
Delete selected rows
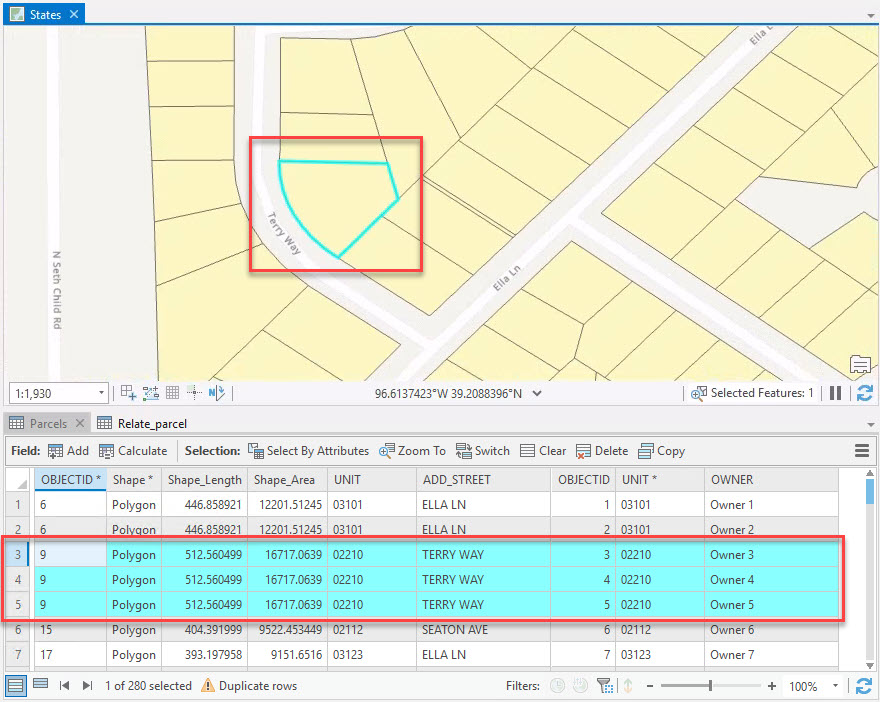601,451
